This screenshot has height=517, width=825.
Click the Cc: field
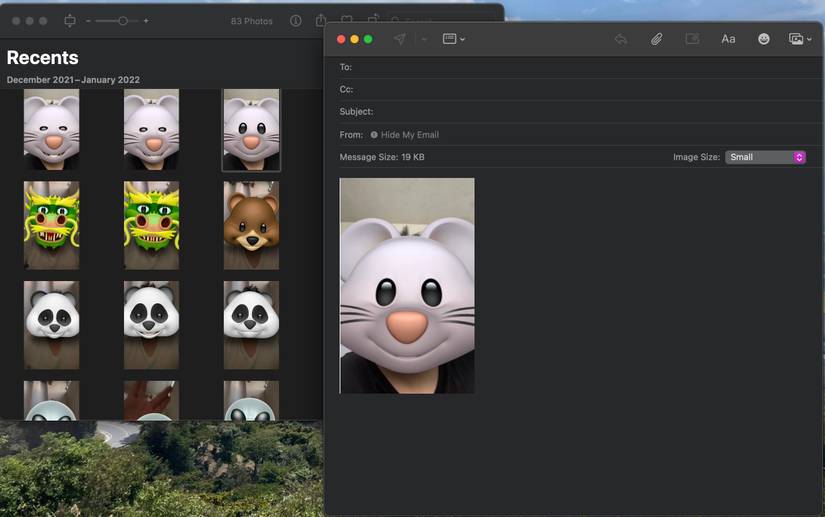[579, 89]
